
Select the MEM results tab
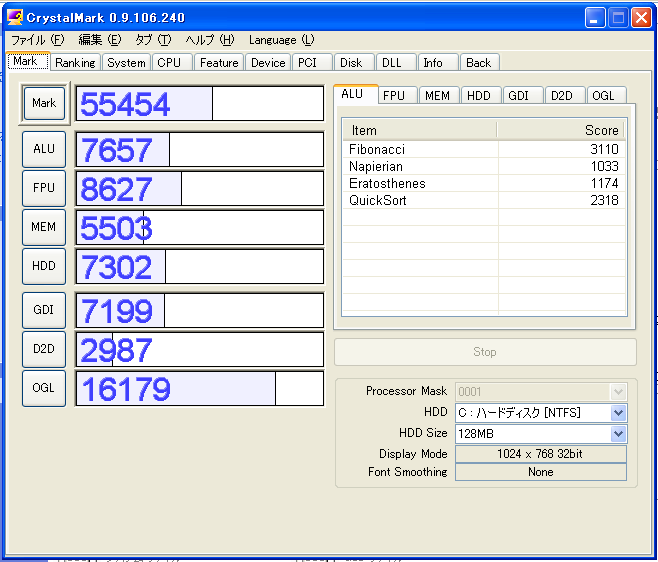439,95
